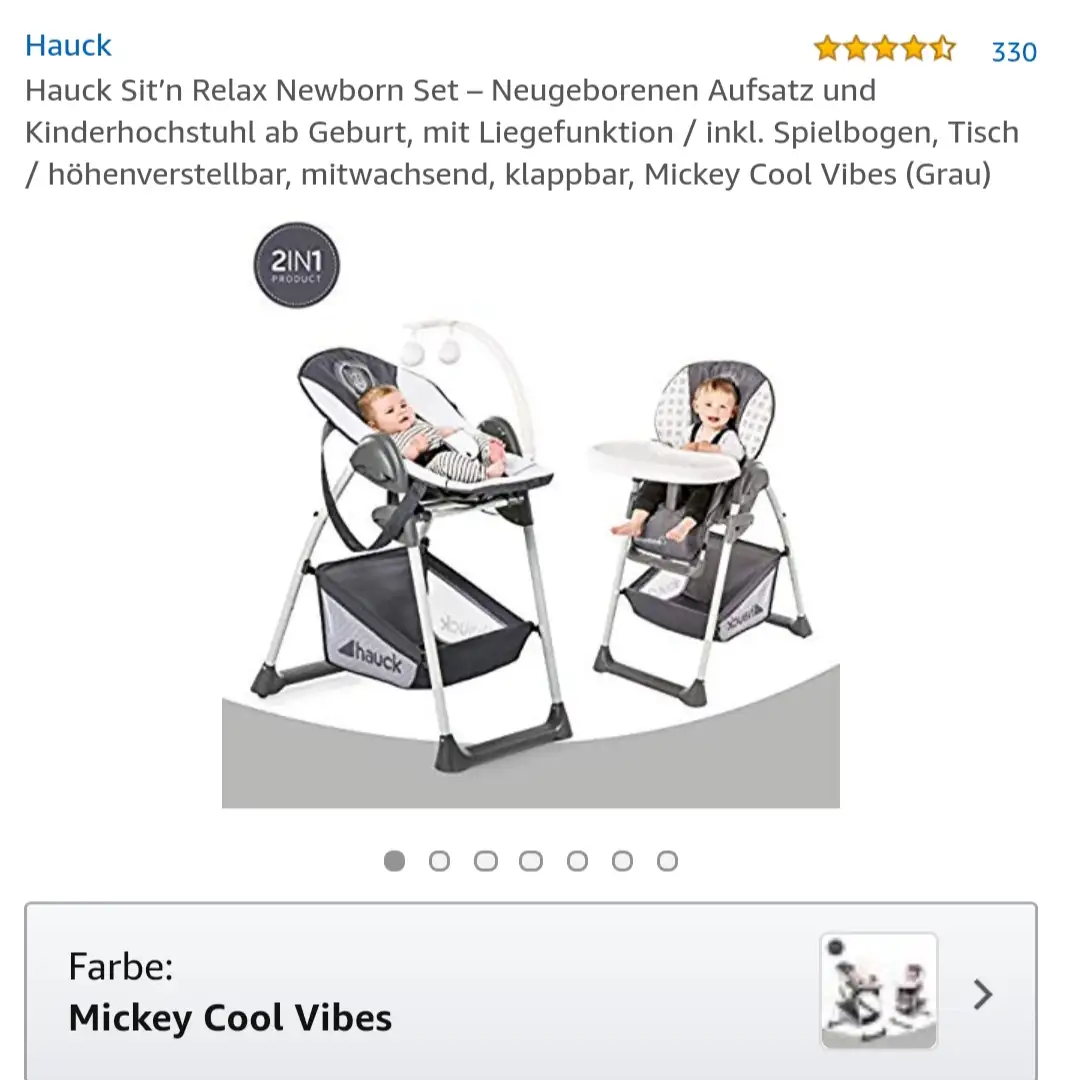Go to the second carousel image dot

pos(439,860)
